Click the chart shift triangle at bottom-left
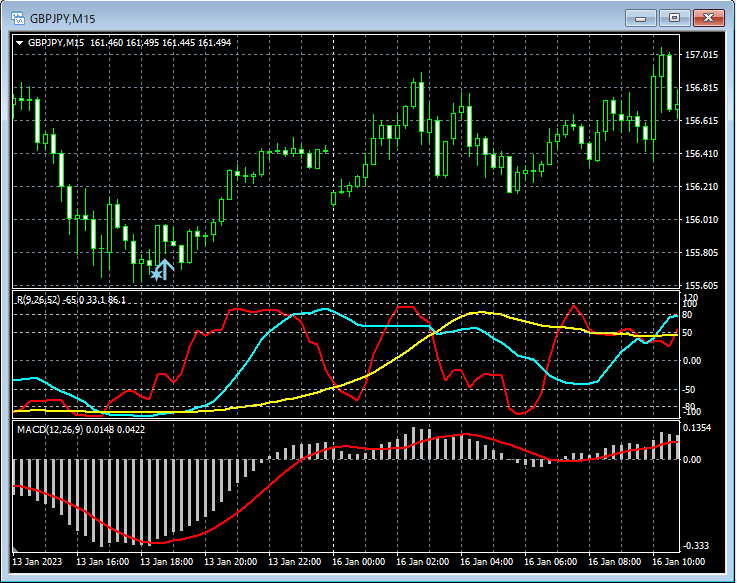 (16, 550)
